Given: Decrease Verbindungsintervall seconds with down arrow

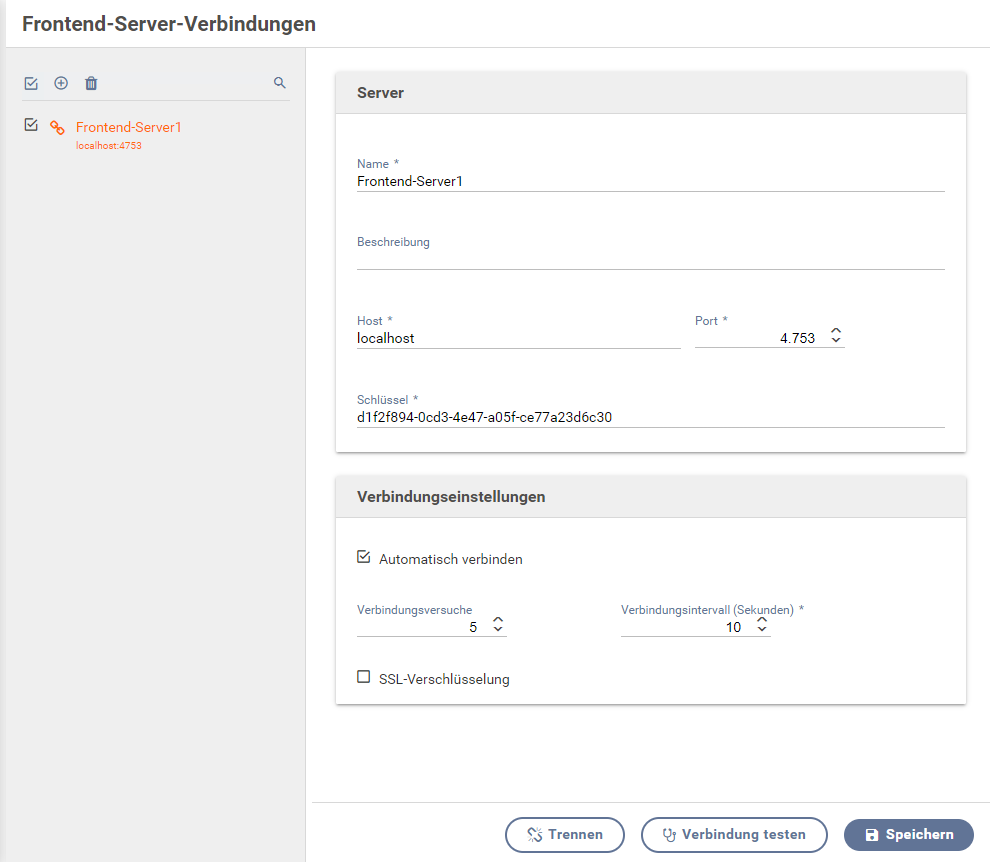Looking at the screenshot, I should pos(762,629).
